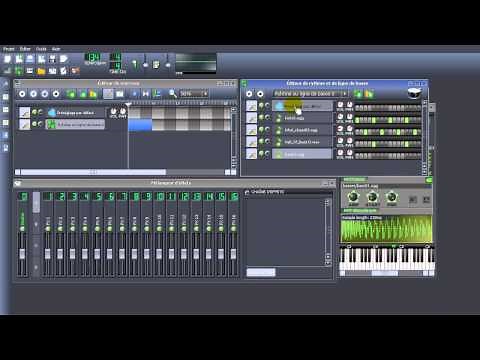
Task: Adjust the volume knob of the third beat track
Action: (340, 129)
